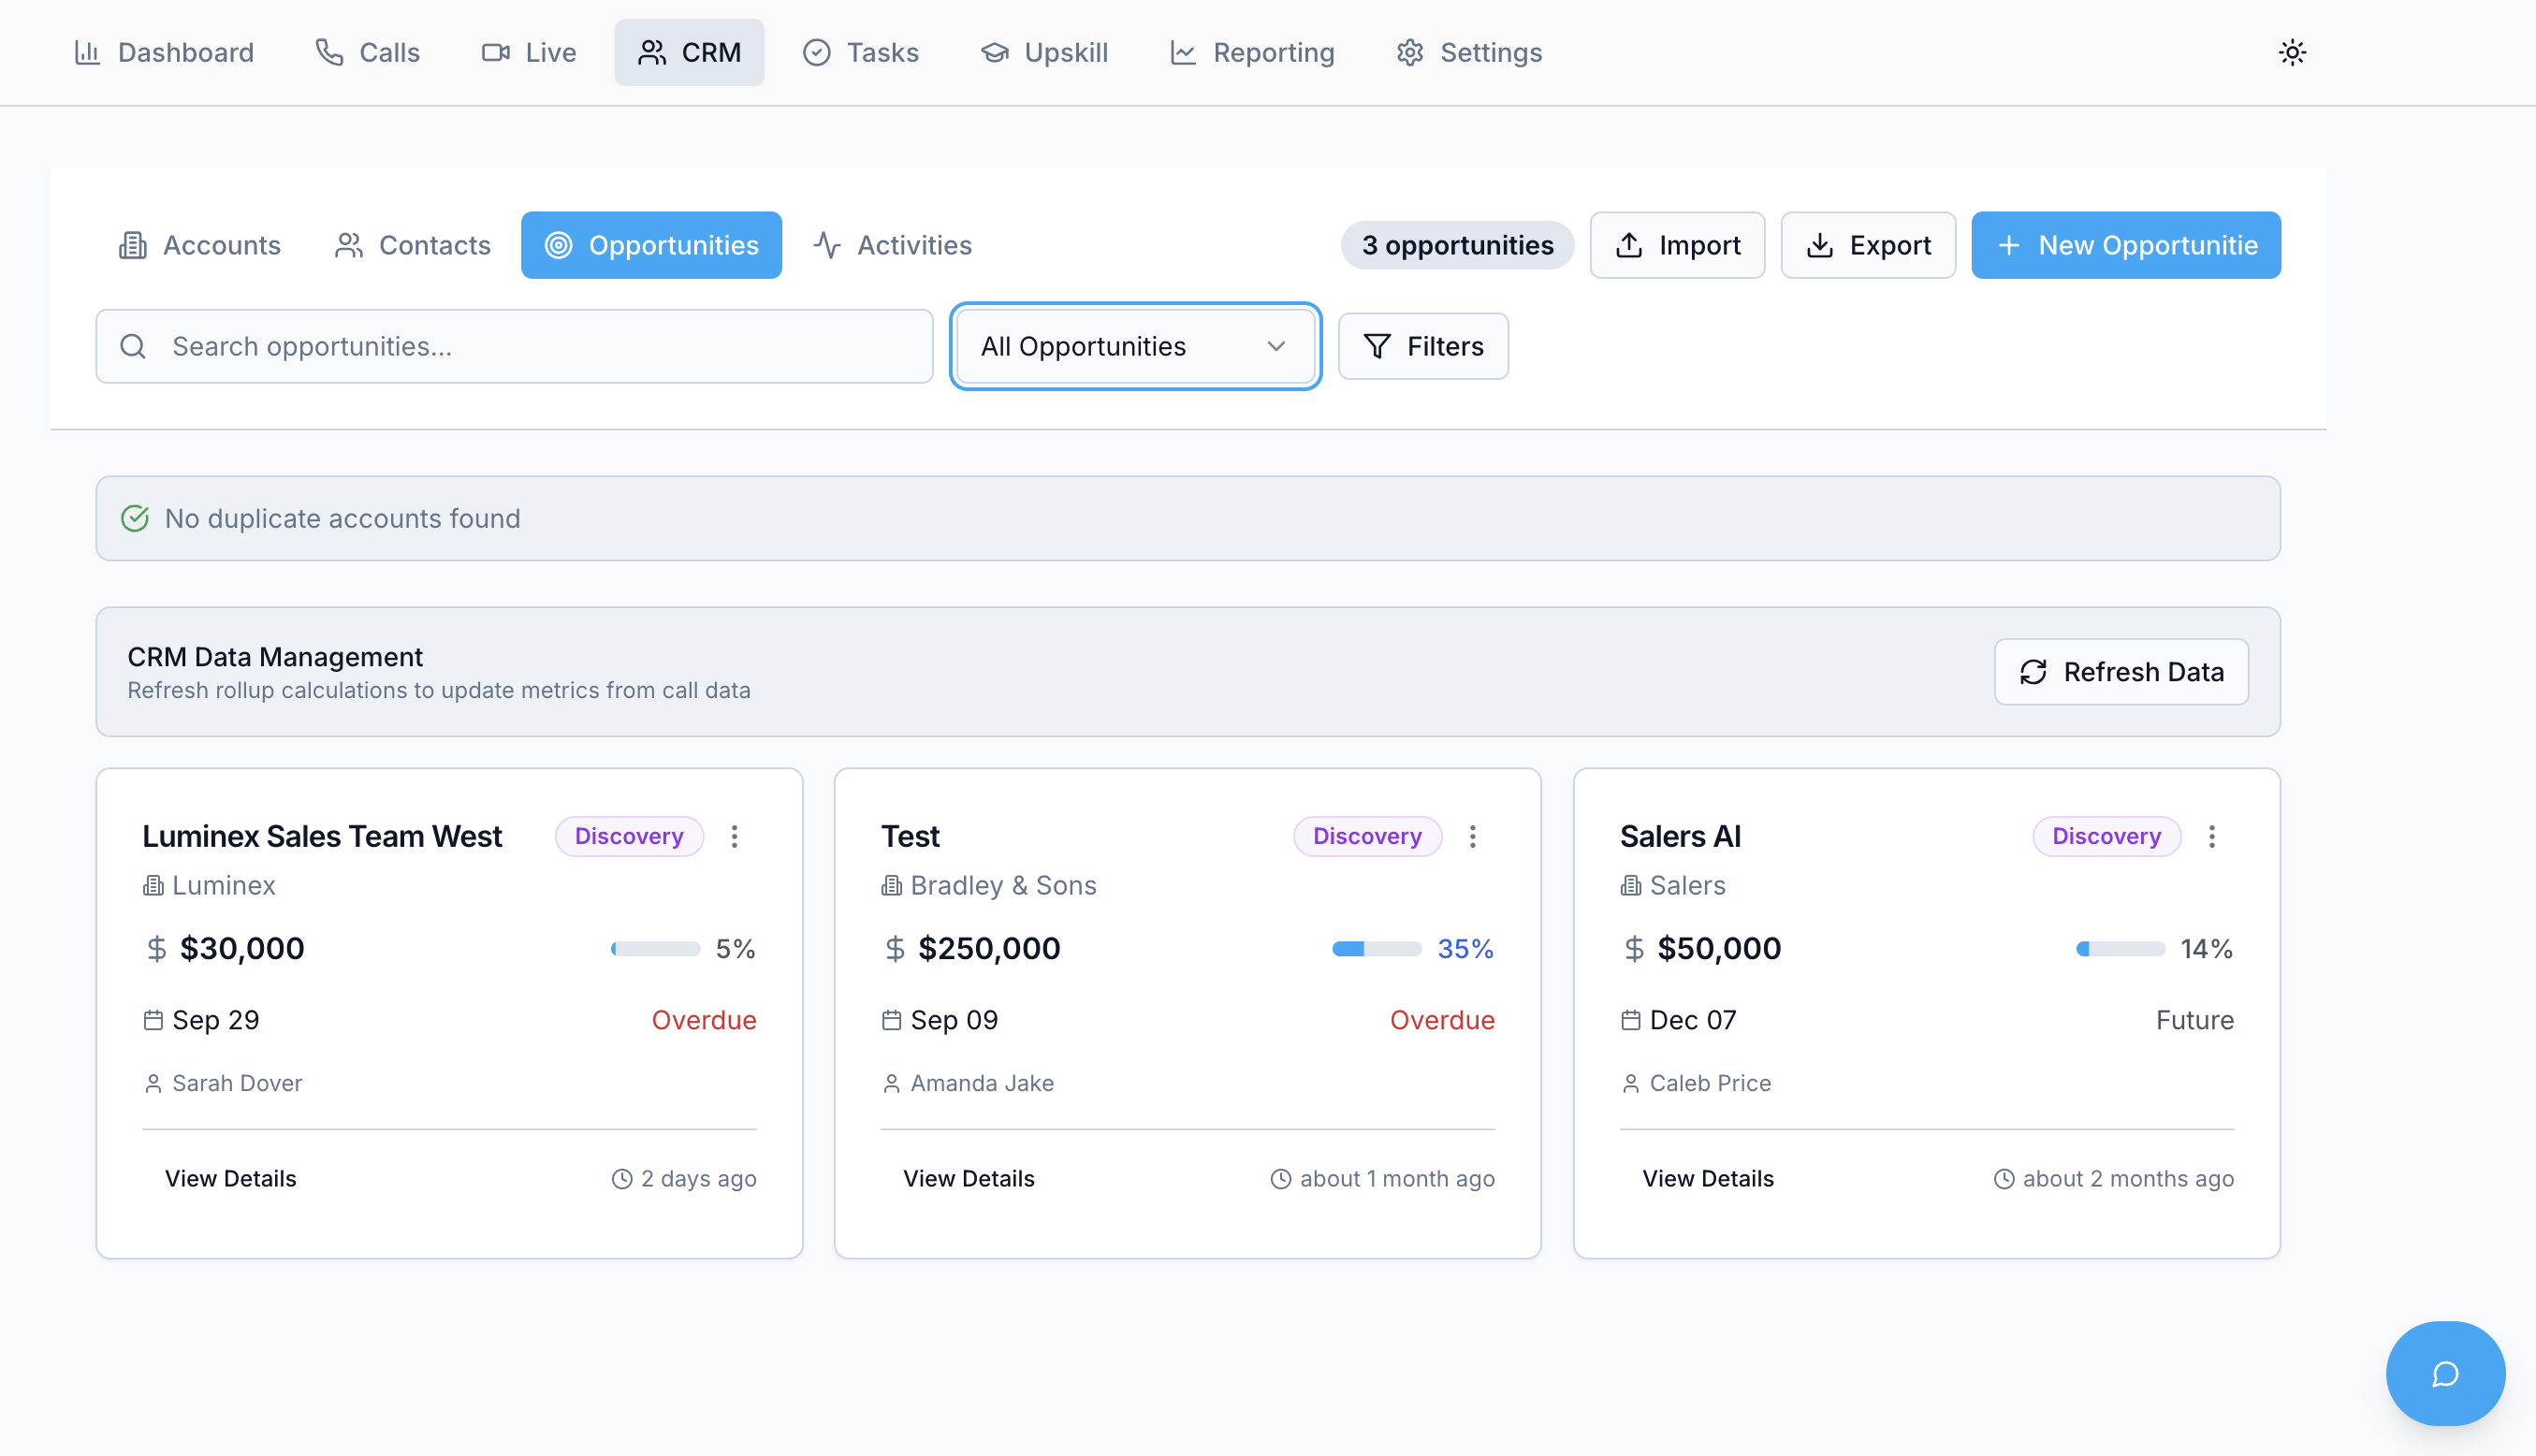The image size is (2536, 1456).
Task: Click the Refresh Data button
Action: (x=2121, y=672)
